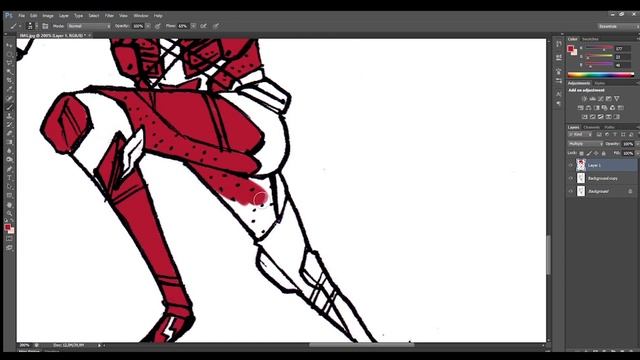Toggle pressure for opacity button
Viewport: 640px width, 360px height.
[x=158, y=26]
